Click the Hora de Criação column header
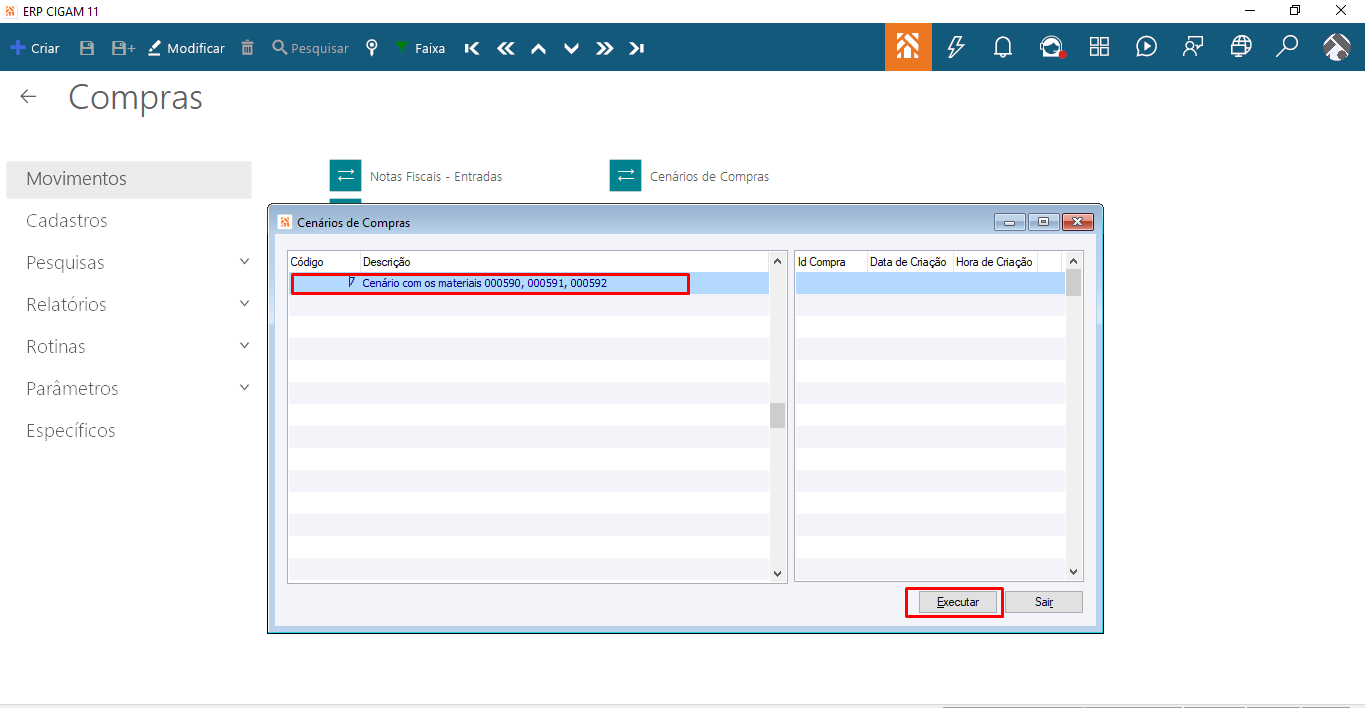Screen dimensions: 1365x708 [995, 262]
